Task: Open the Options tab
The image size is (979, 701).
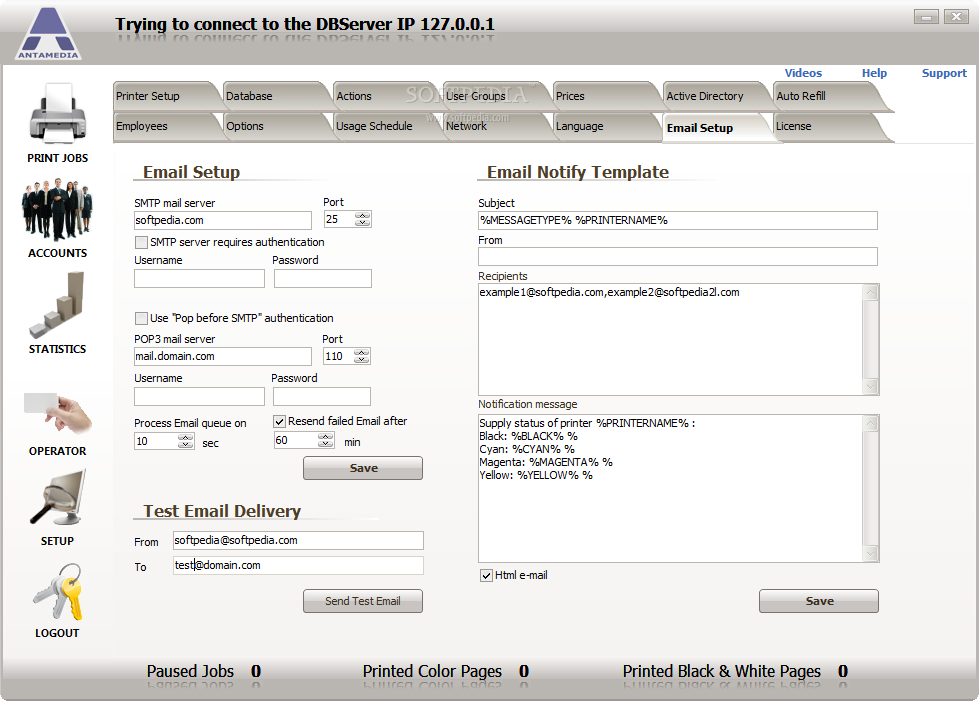Action: (275, 126)
